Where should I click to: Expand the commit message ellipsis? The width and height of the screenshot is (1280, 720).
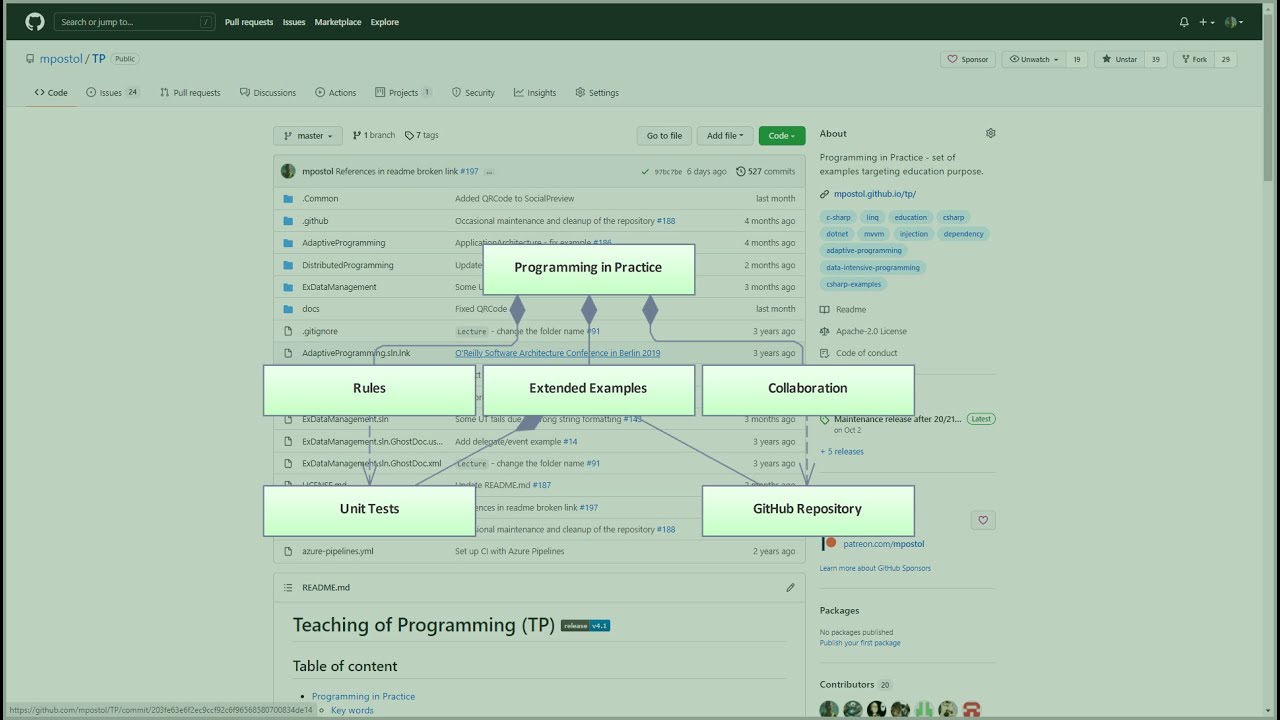click(x=489, y=172)
